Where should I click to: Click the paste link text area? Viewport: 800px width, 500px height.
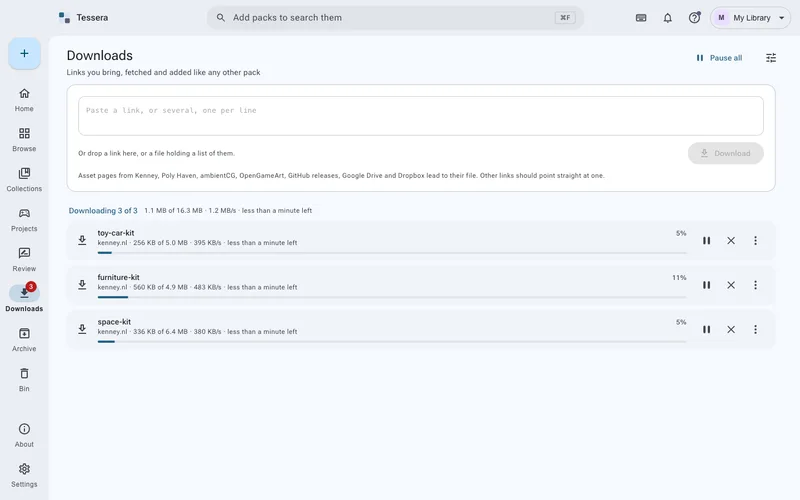[x=420, y=116]
